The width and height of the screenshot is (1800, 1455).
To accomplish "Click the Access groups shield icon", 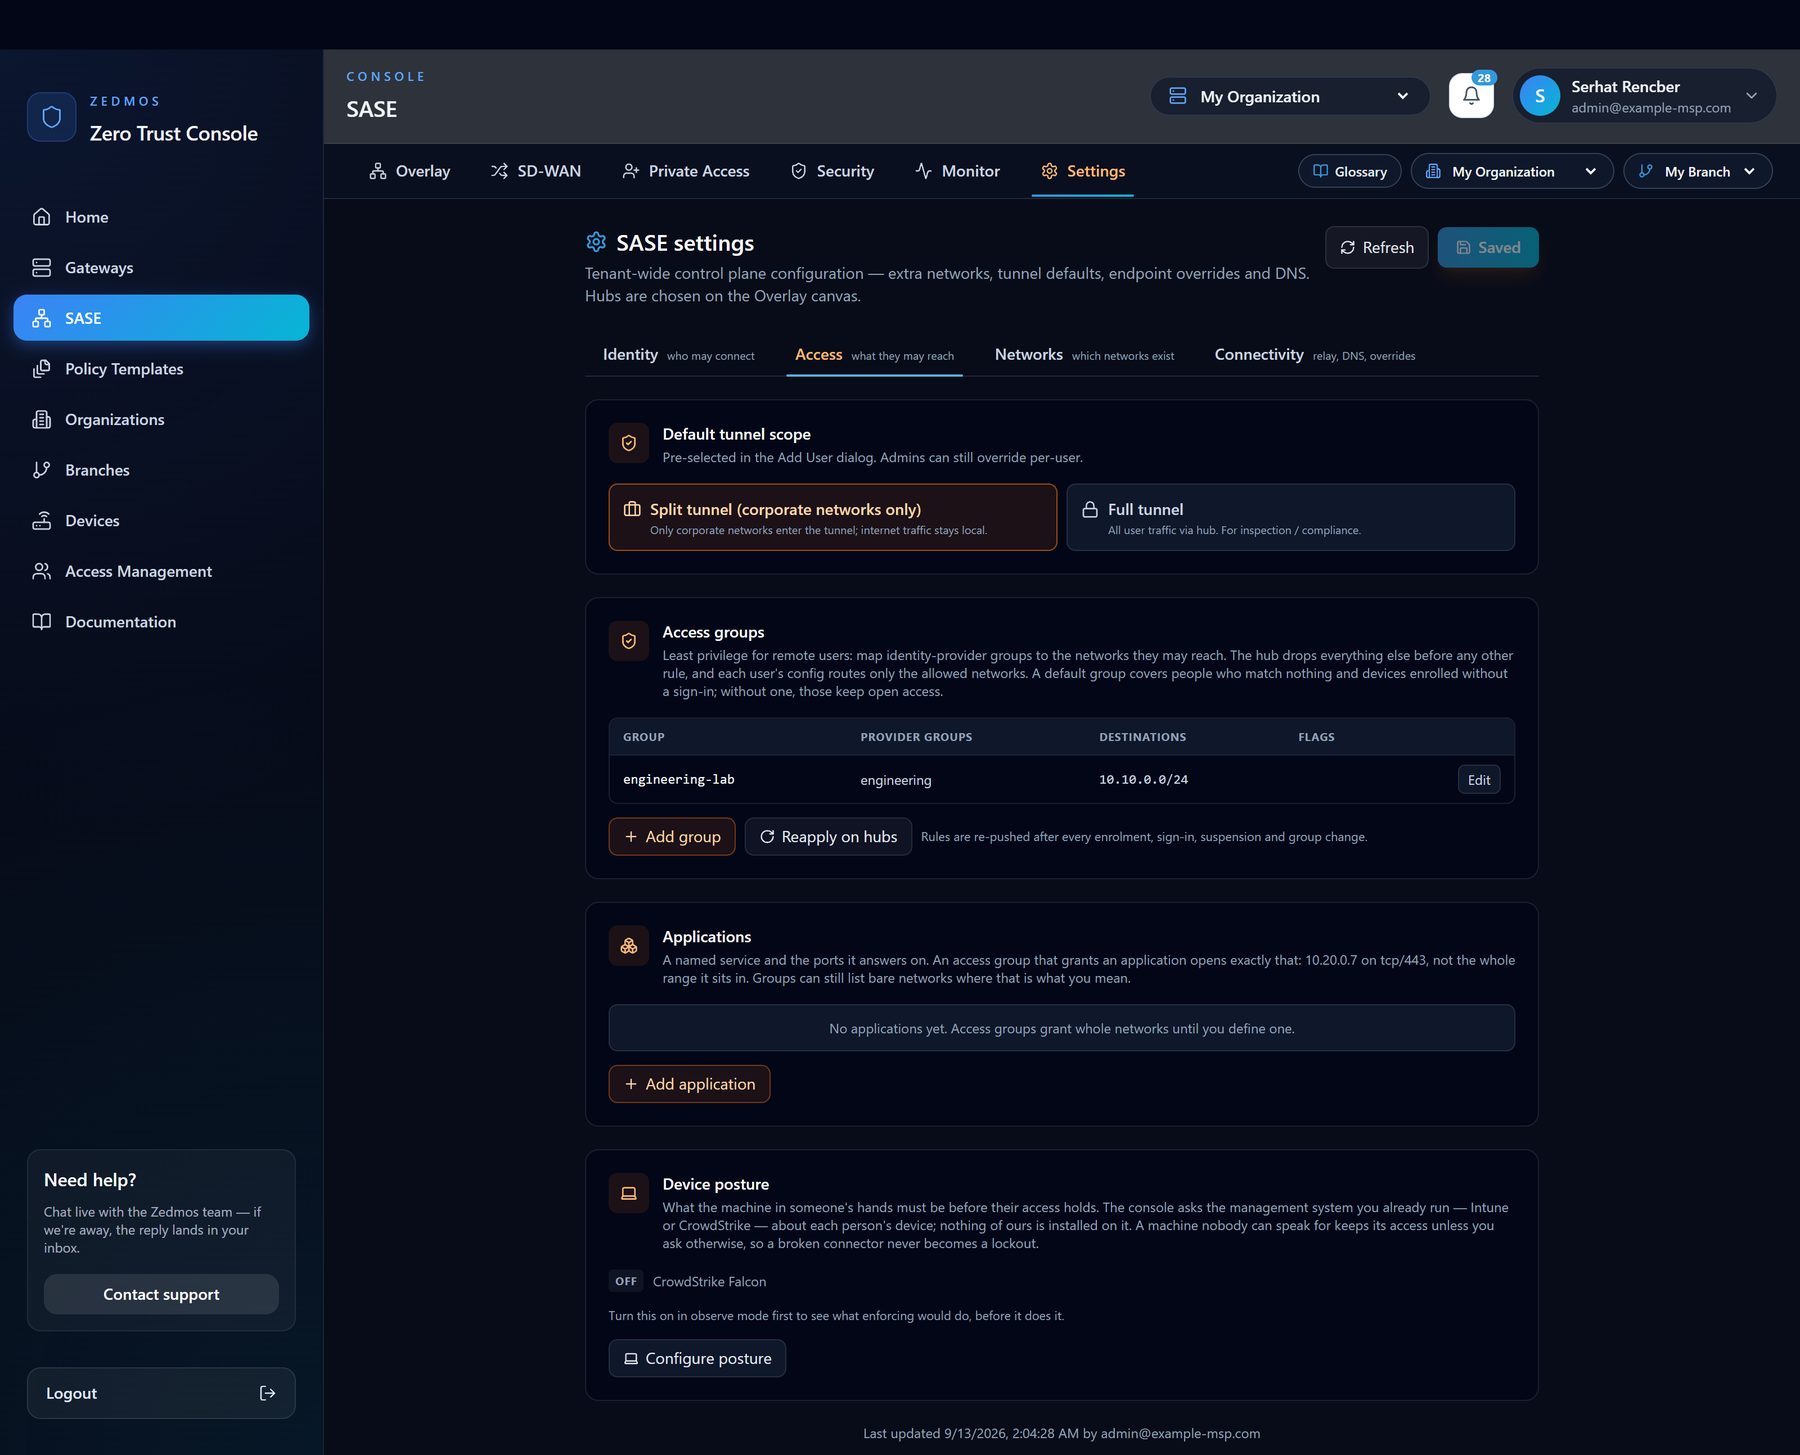I will tap(629, 641).
